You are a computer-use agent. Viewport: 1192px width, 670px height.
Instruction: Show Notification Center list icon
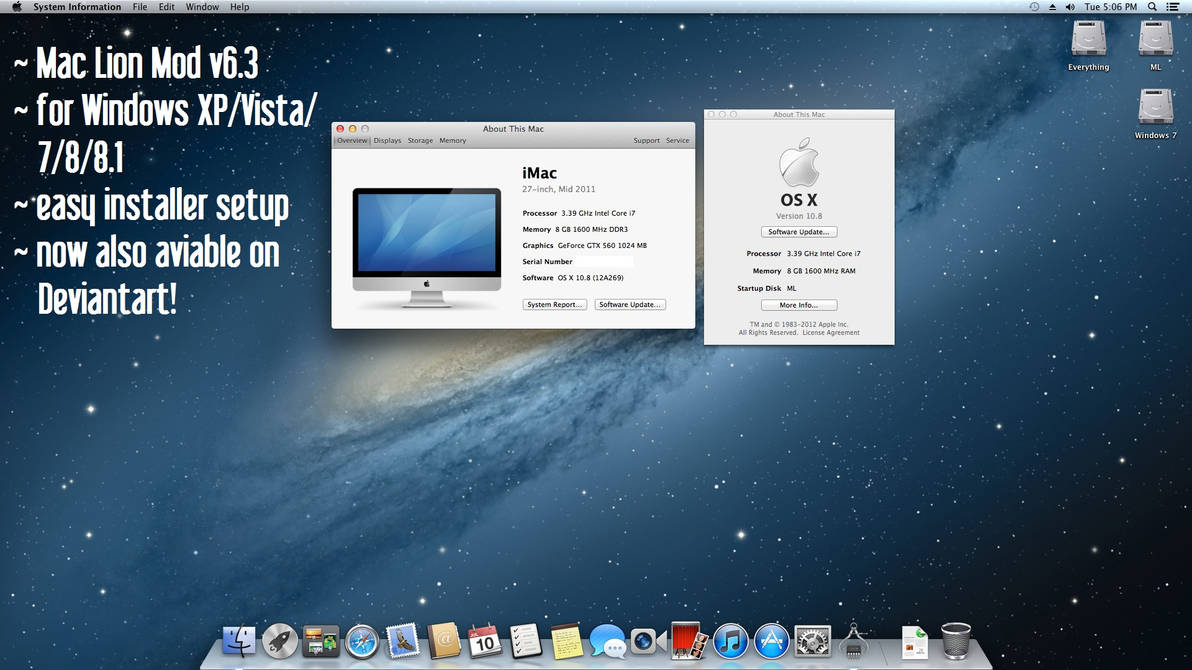click(x=1173, y=7)
